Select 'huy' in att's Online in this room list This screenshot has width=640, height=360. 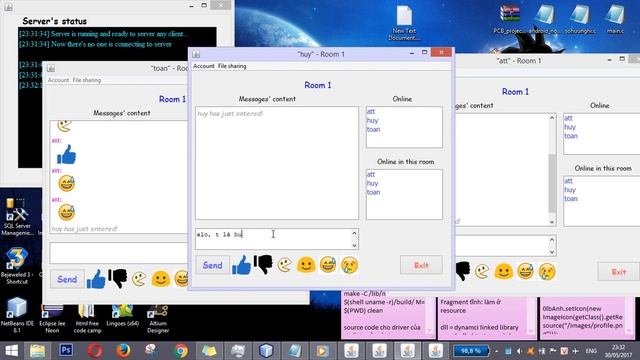tap(570, 190)
